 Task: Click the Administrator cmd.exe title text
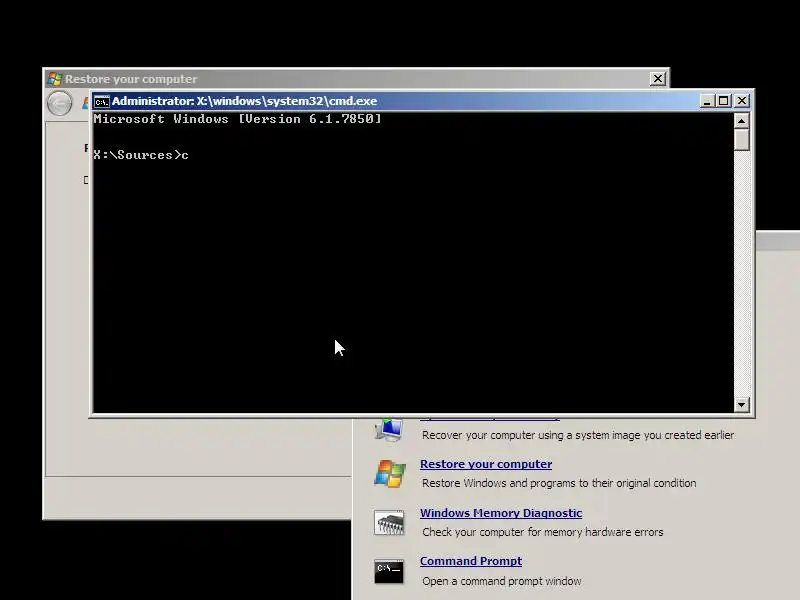click(x=244, y=101)
